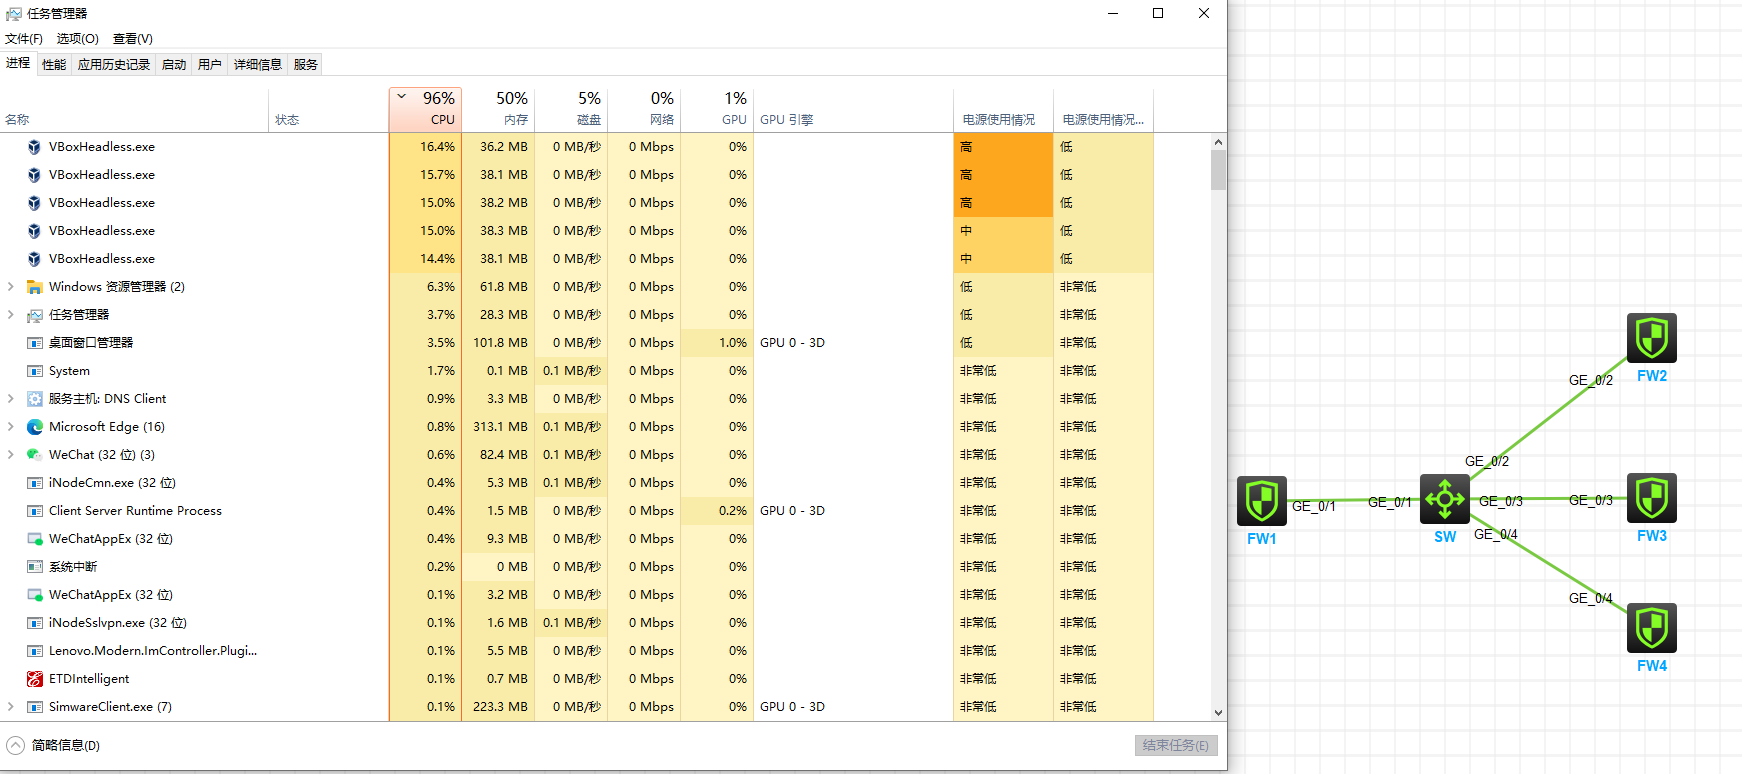
Task: Sort processes by 内存 column header
Action: click(498, 110)
